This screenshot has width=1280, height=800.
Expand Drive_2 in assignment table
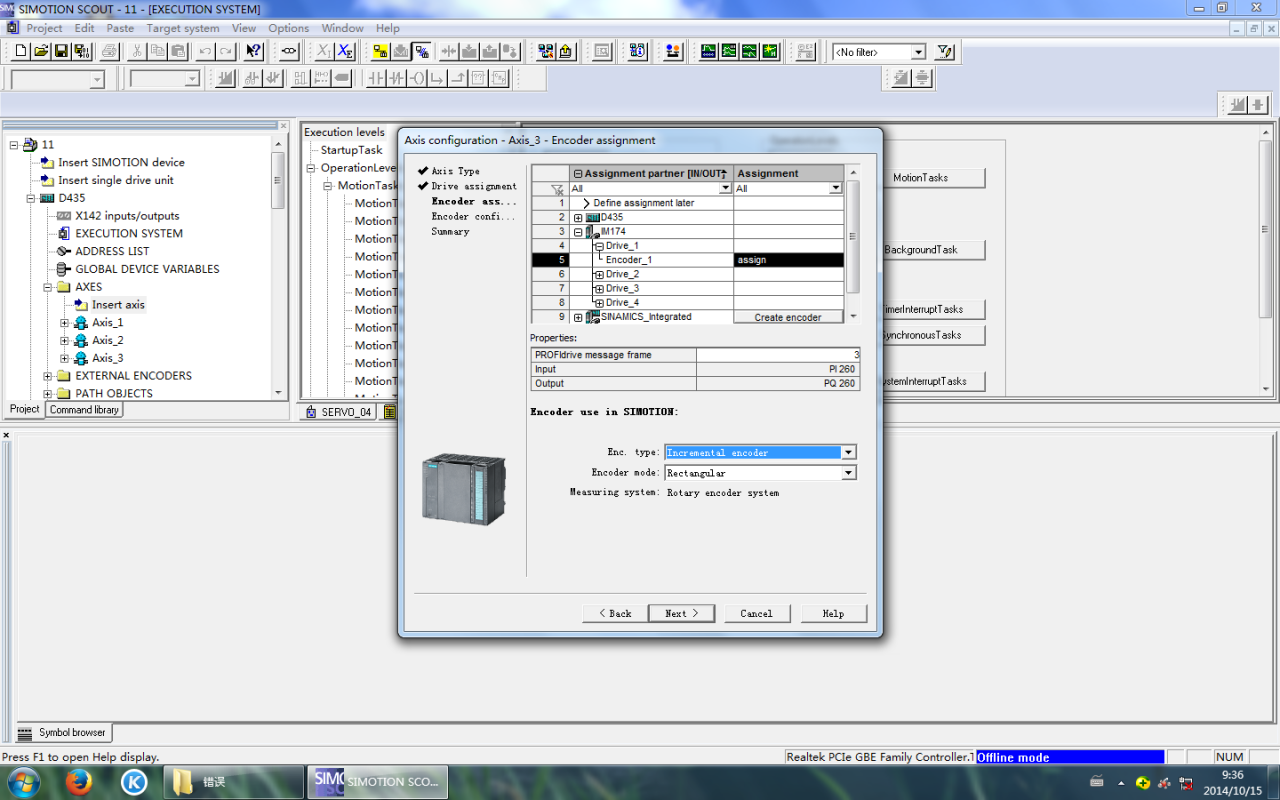(599, 274)
